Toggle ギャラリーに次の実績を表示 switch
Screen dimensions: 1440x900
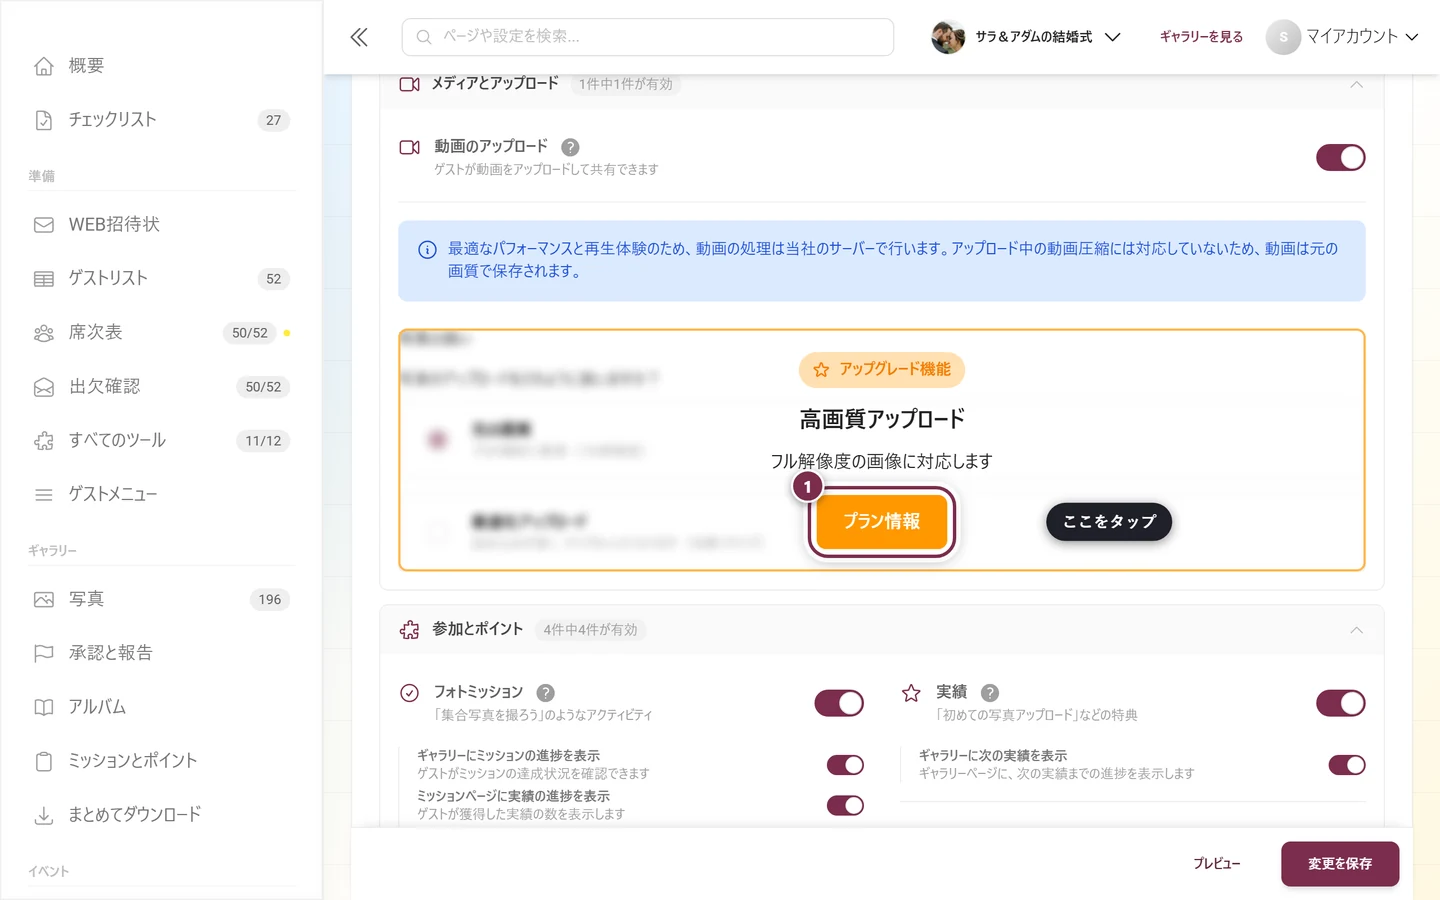(1347, 765)
